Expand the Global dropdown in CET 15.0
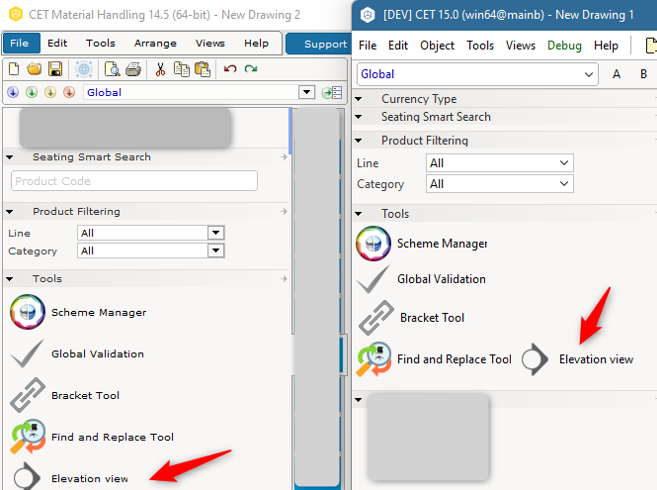Screen dimensions: 657x490 point(477,74)
